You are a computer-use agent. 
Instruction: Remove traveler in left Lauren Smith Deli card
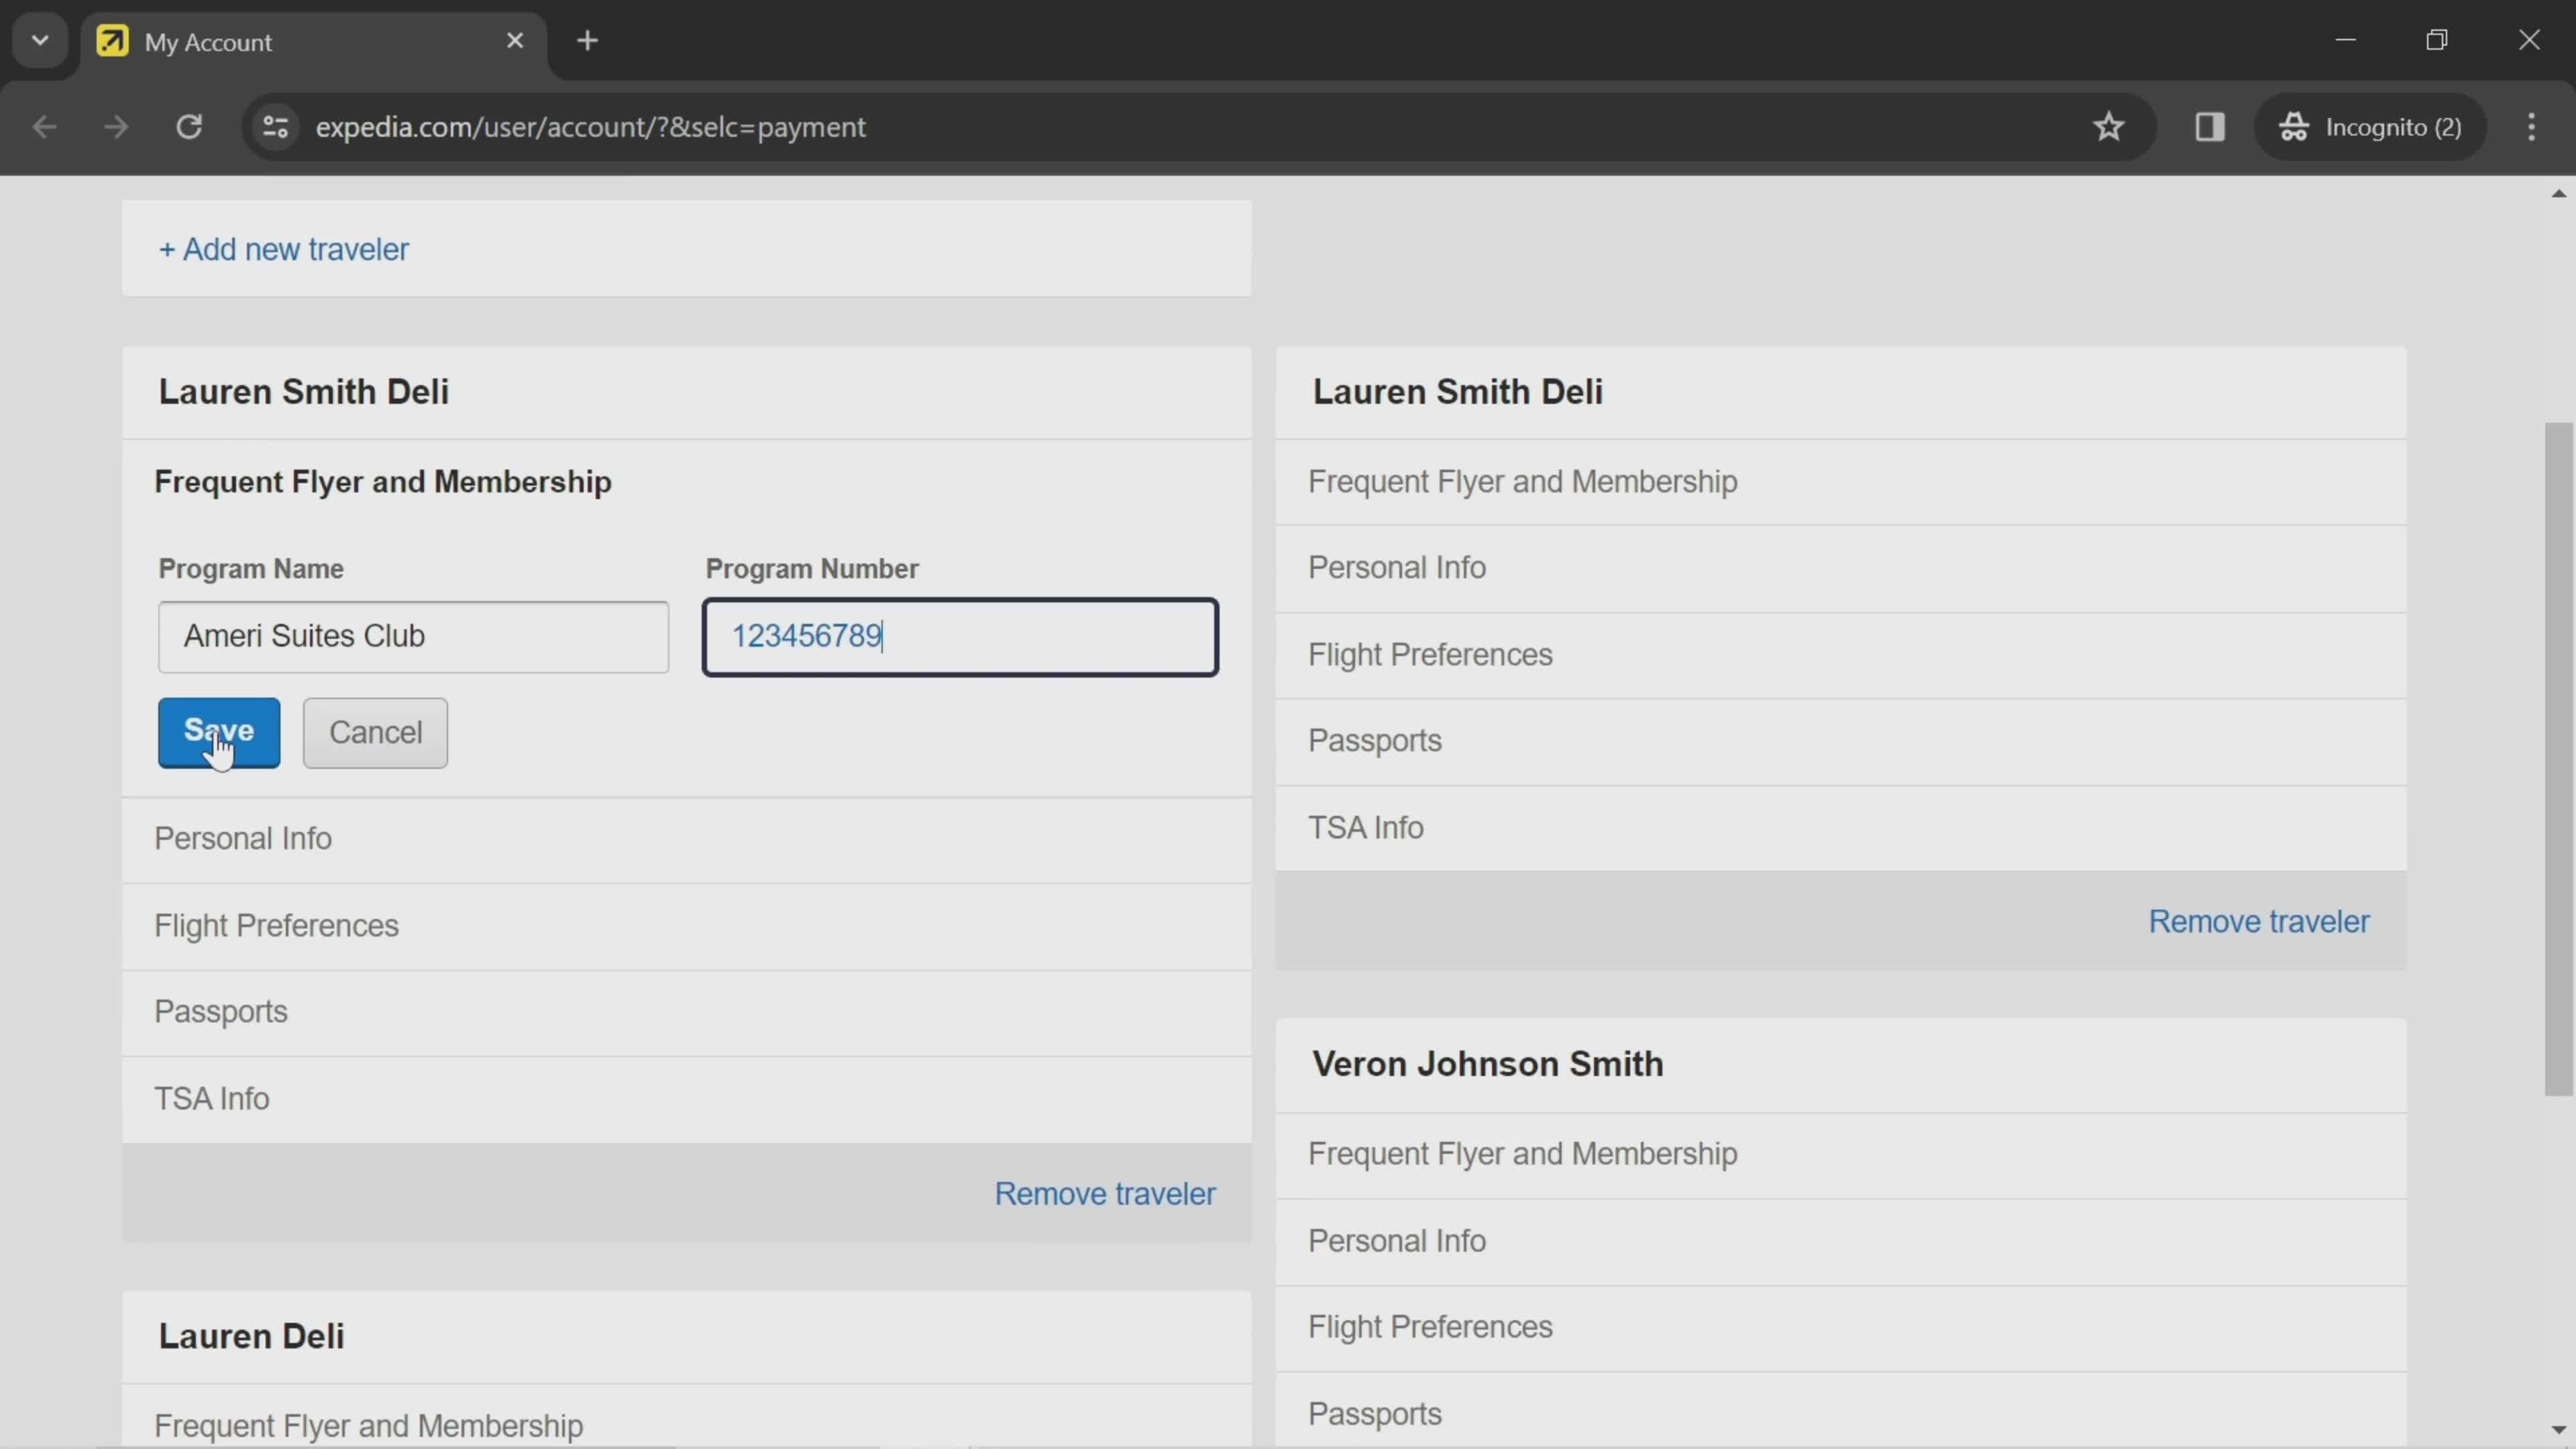coord(1105,1194)
